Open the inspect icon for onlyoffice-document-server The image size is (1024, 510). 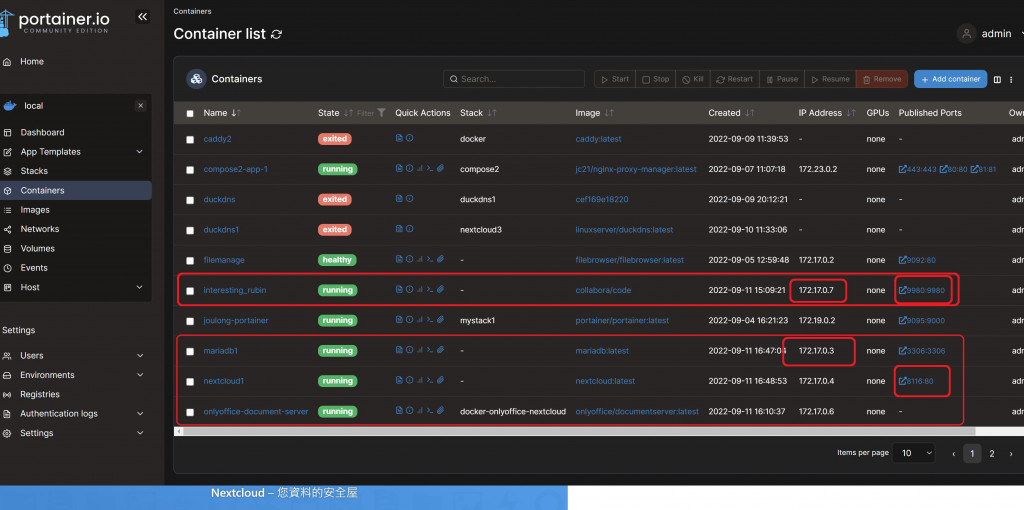[x=409, y=411]
